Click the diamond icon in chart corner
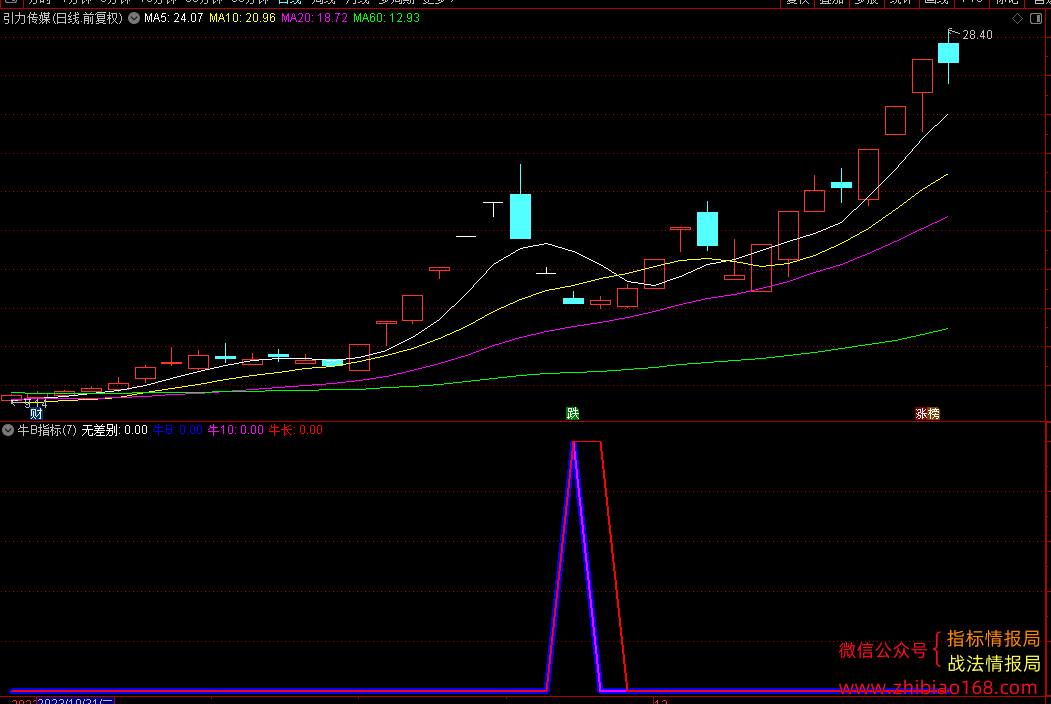Screen dimensions: 1051x704 1017,19
